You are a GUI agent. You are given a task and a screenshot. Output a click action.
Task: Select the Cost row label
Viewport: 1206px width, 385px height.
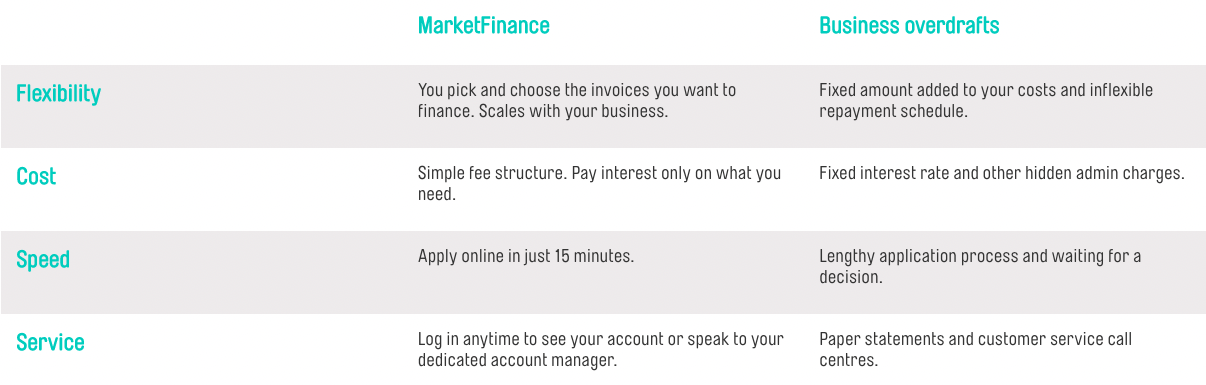(x=36, y=177)
